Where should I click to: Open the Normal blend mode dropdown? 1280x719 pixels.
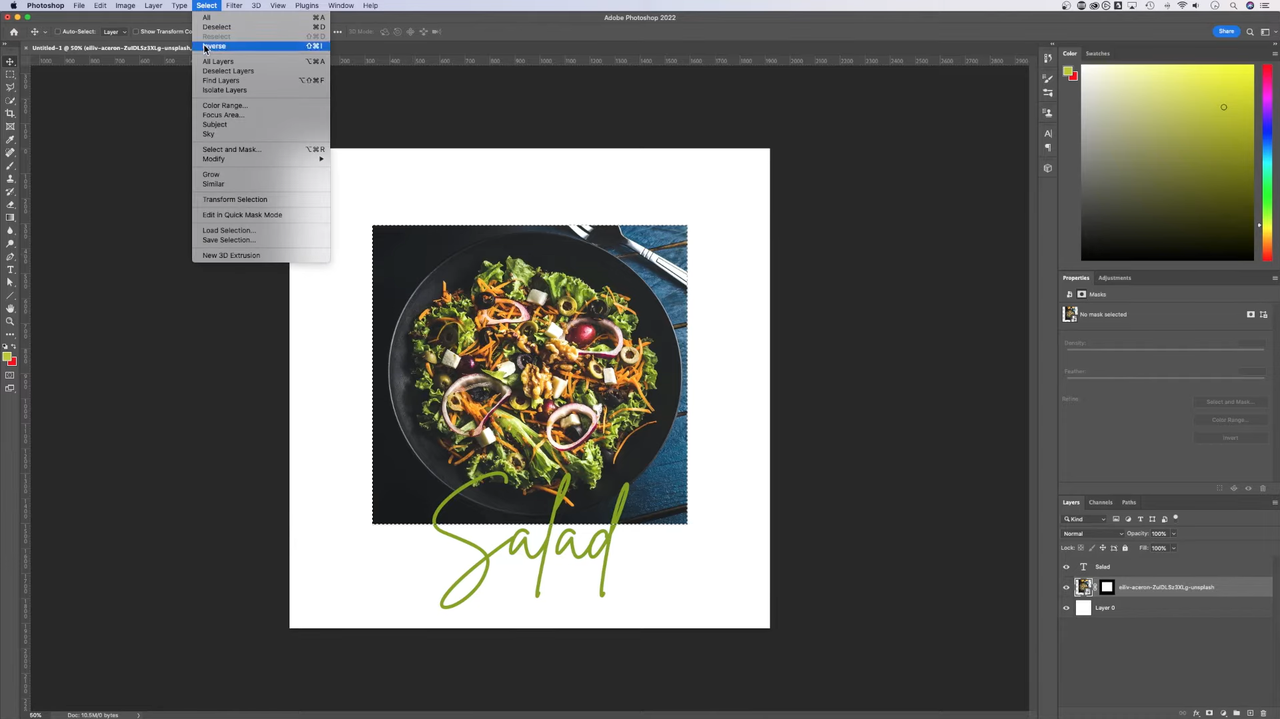coord(1092,534)
